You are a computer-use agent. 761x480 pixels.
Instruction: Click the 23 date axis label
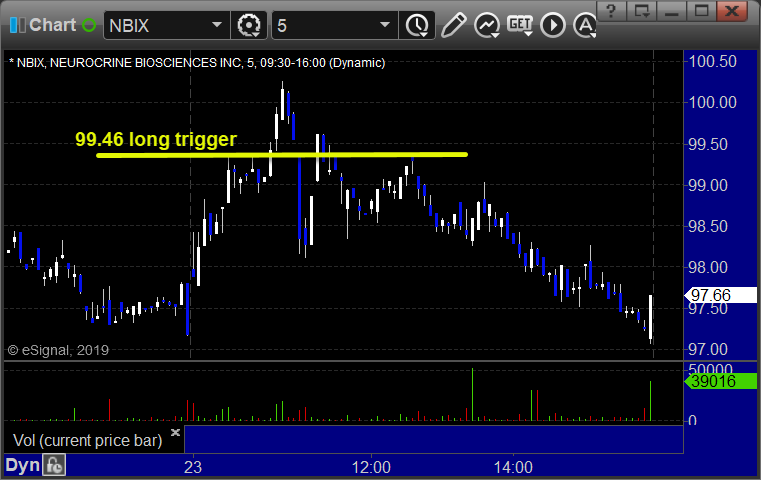pyautogui.click(x=193, y=467)
